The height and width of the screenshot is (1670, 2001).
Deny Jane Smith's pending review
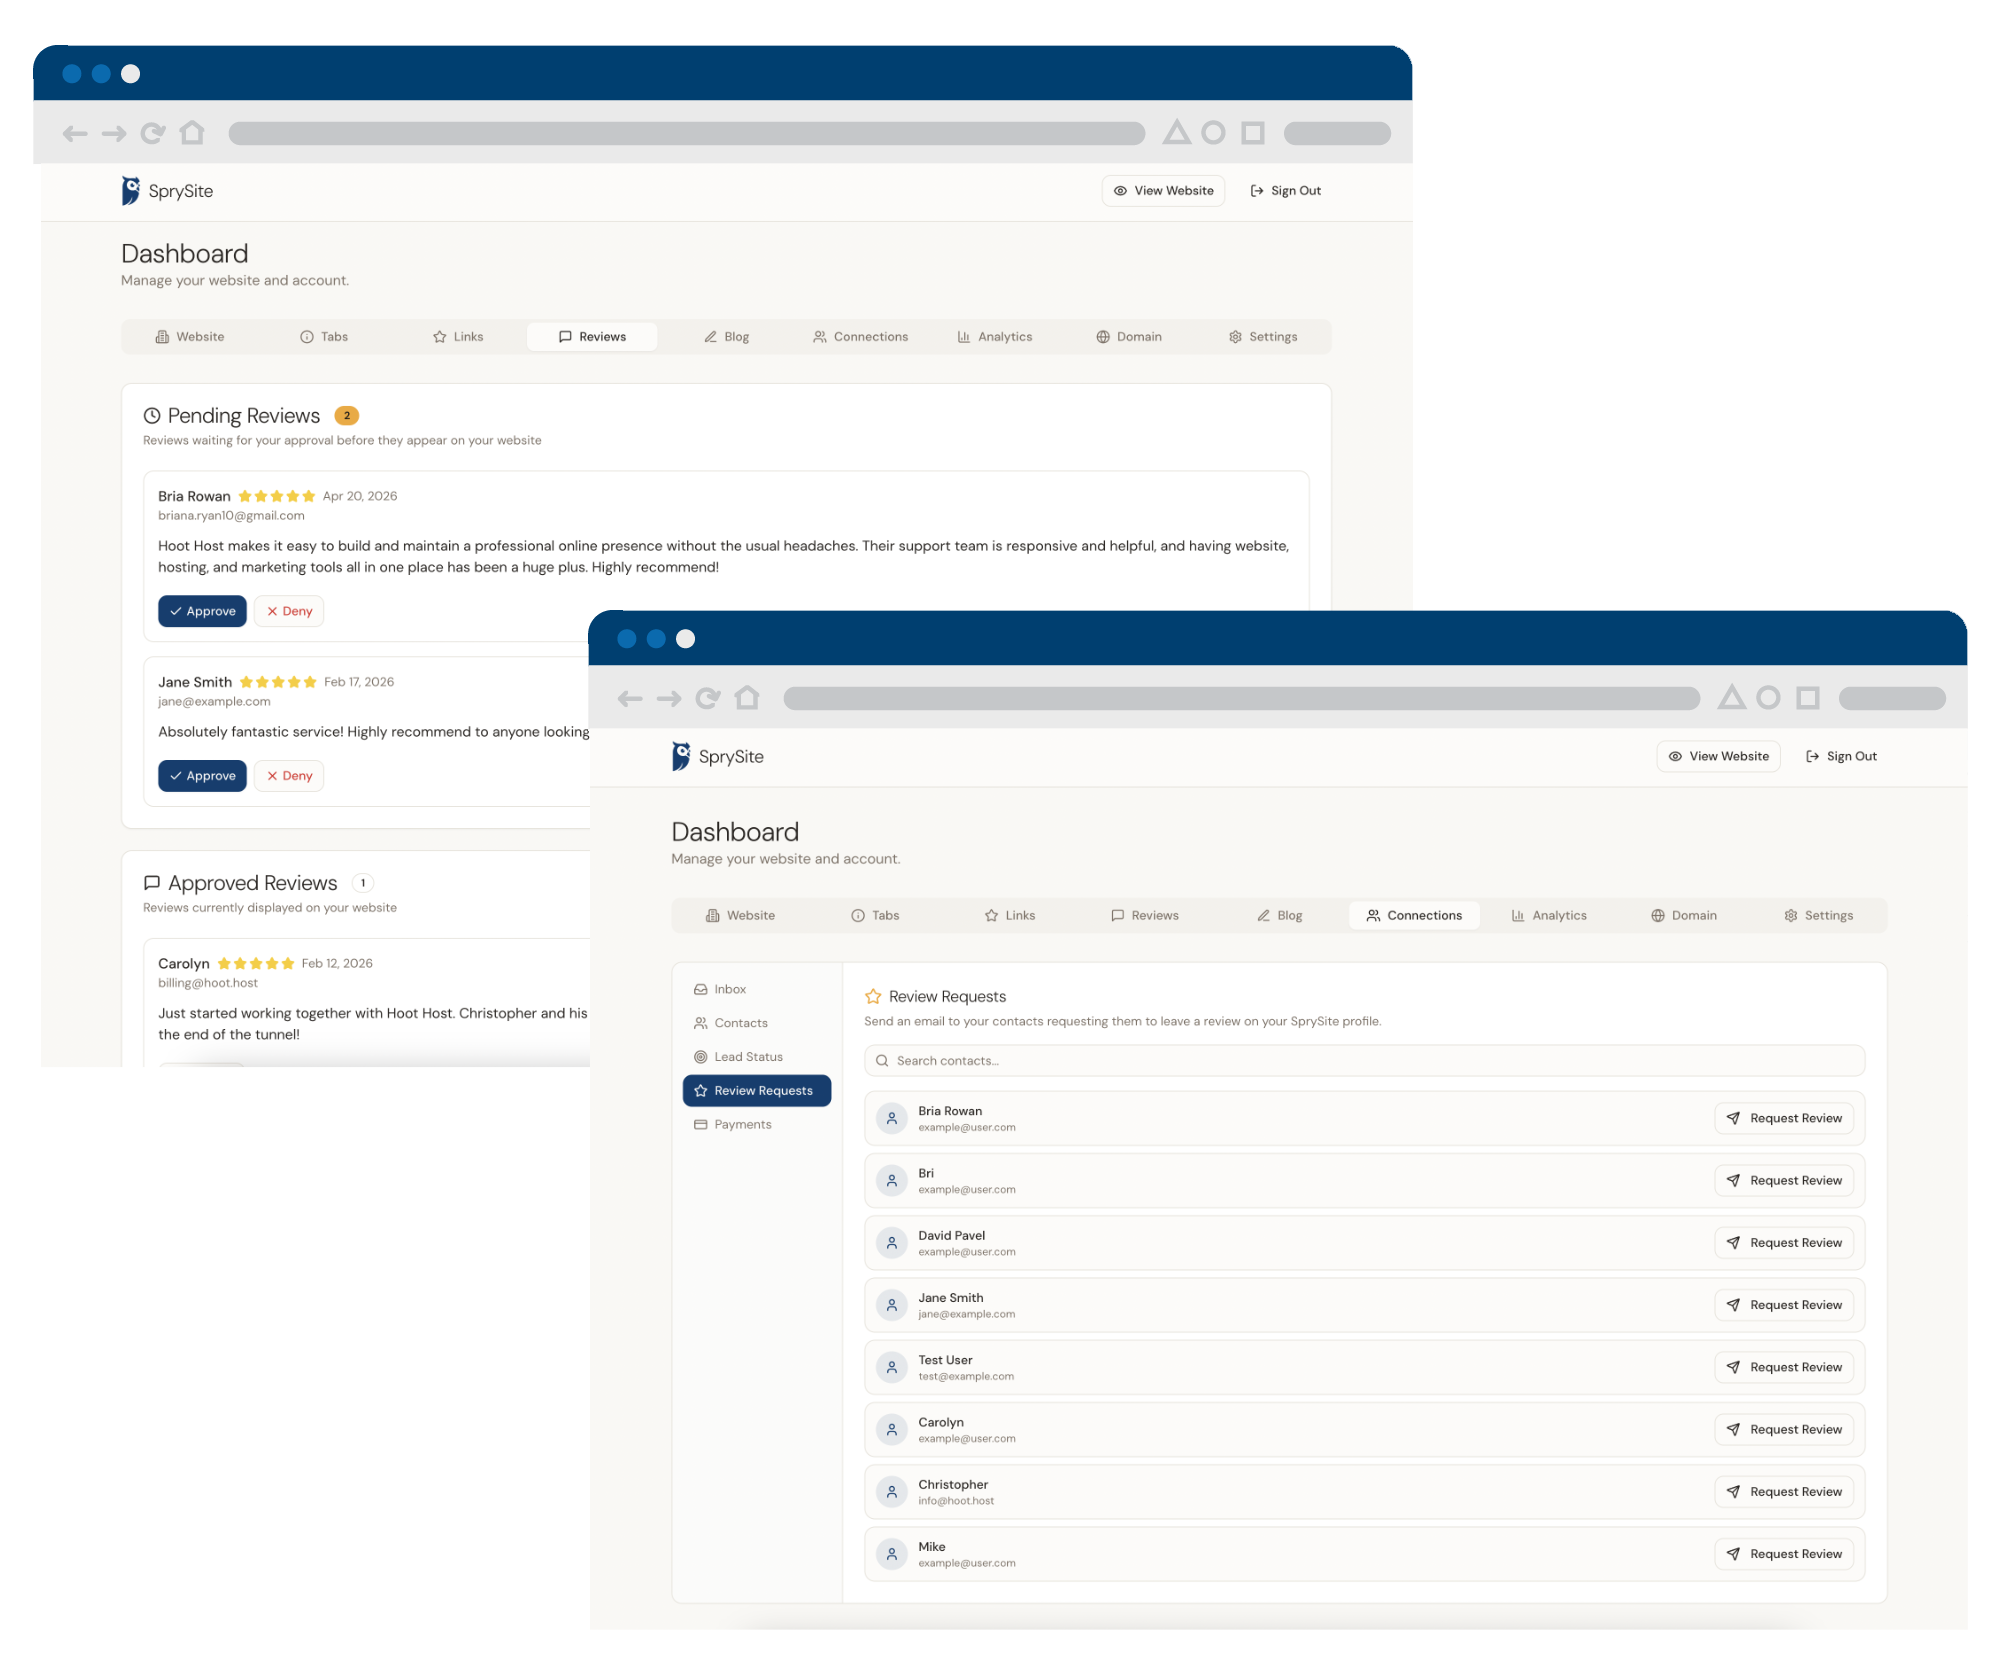289,776
